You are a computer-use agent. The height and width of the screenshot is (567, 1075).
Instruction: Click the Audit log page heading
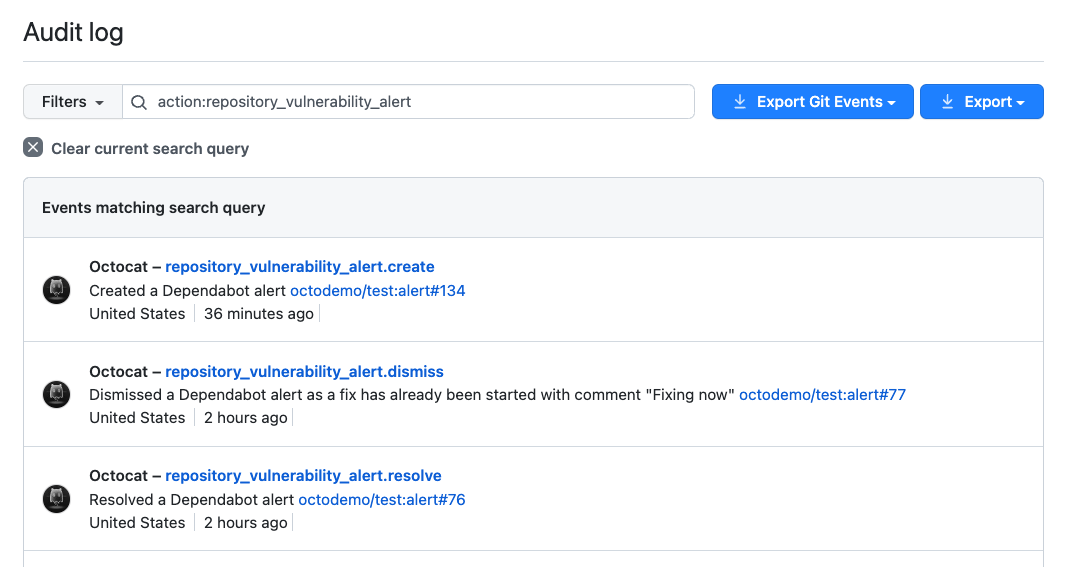point(73,32)
